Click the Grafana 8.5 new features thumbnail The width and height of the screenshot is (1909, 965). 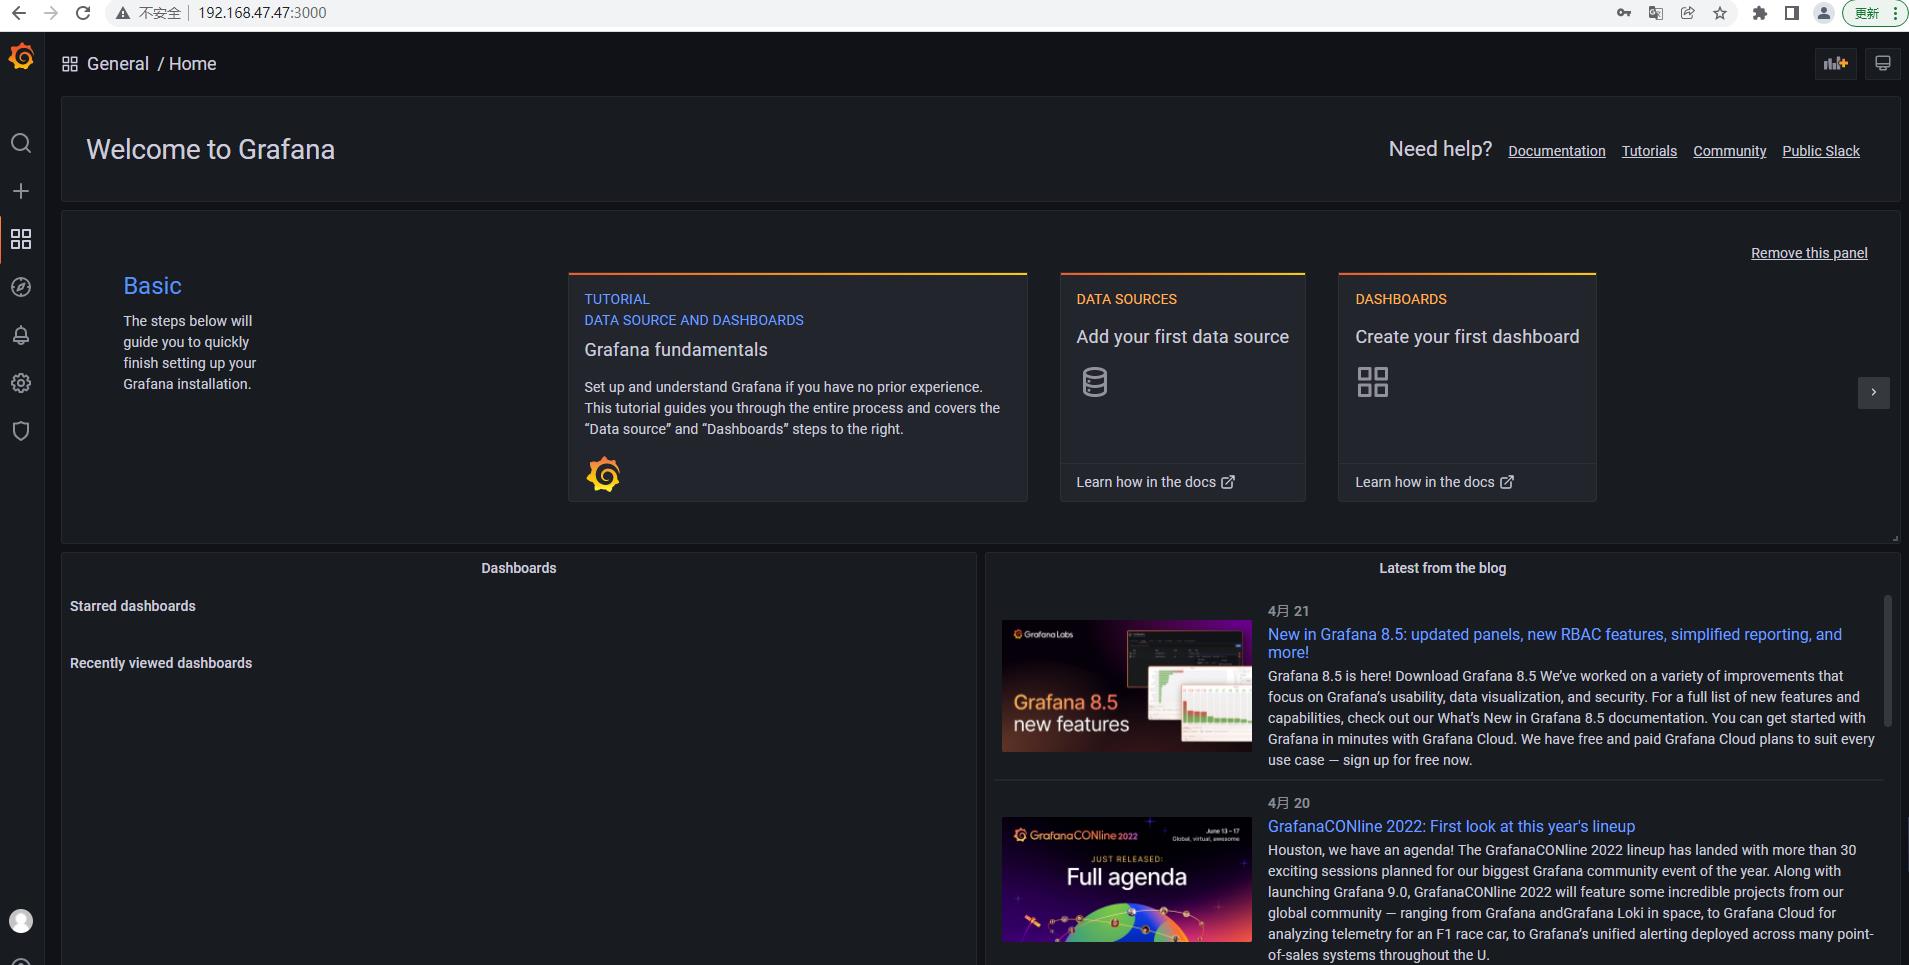click(1127, 686)
